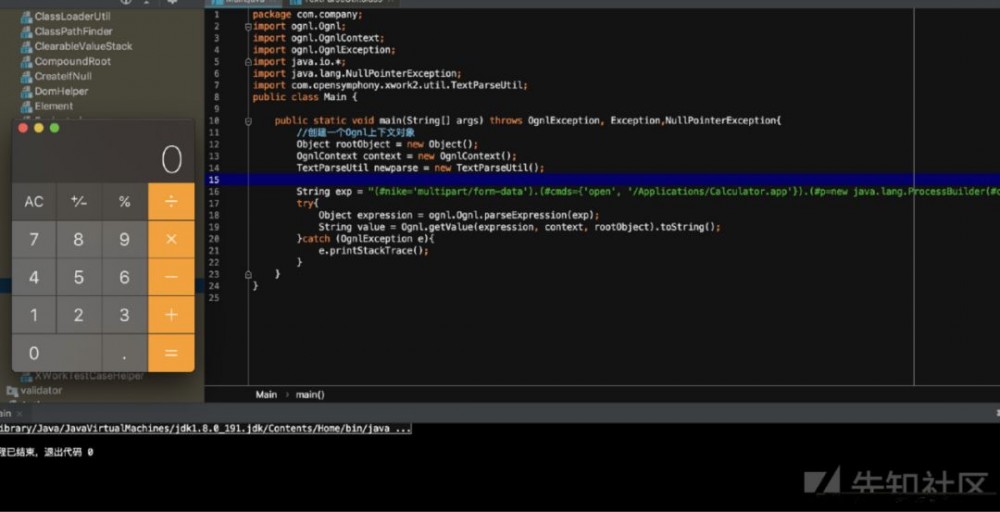This screenshot has width=1000, height=512.
Task: Click the Main breadcrumb below the editor
Action: click(x=266, y=395)
